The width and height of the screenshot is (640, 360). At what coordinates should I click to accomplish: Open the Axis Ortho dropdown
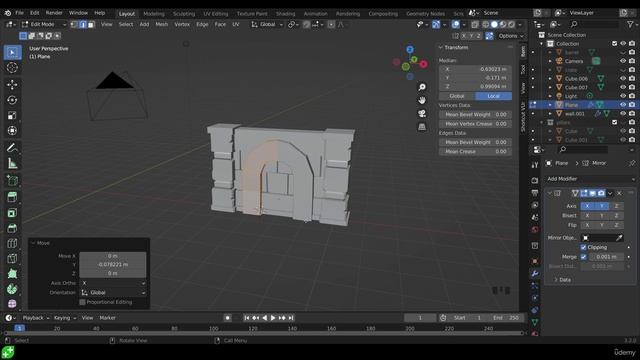[x=113, y=283]
